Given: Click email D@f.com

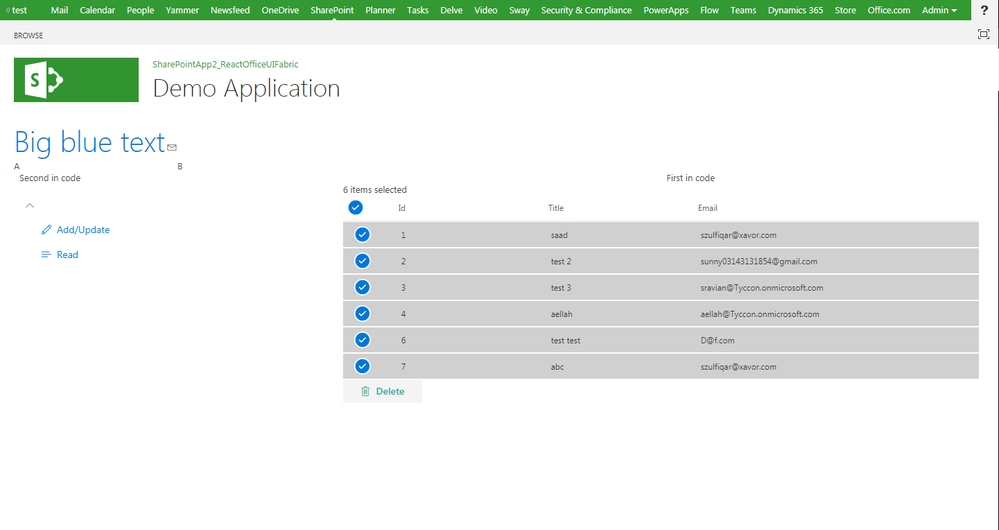Looking at the screenshot, I should (x=717, y=341).
